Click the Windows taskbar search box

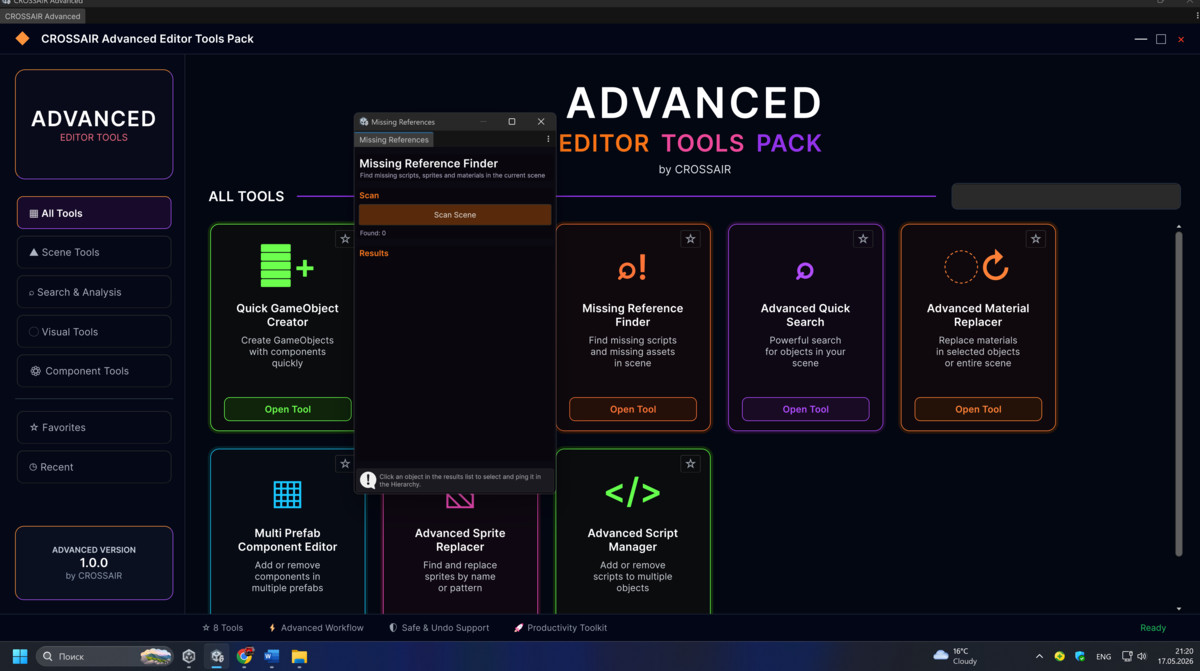105,656
